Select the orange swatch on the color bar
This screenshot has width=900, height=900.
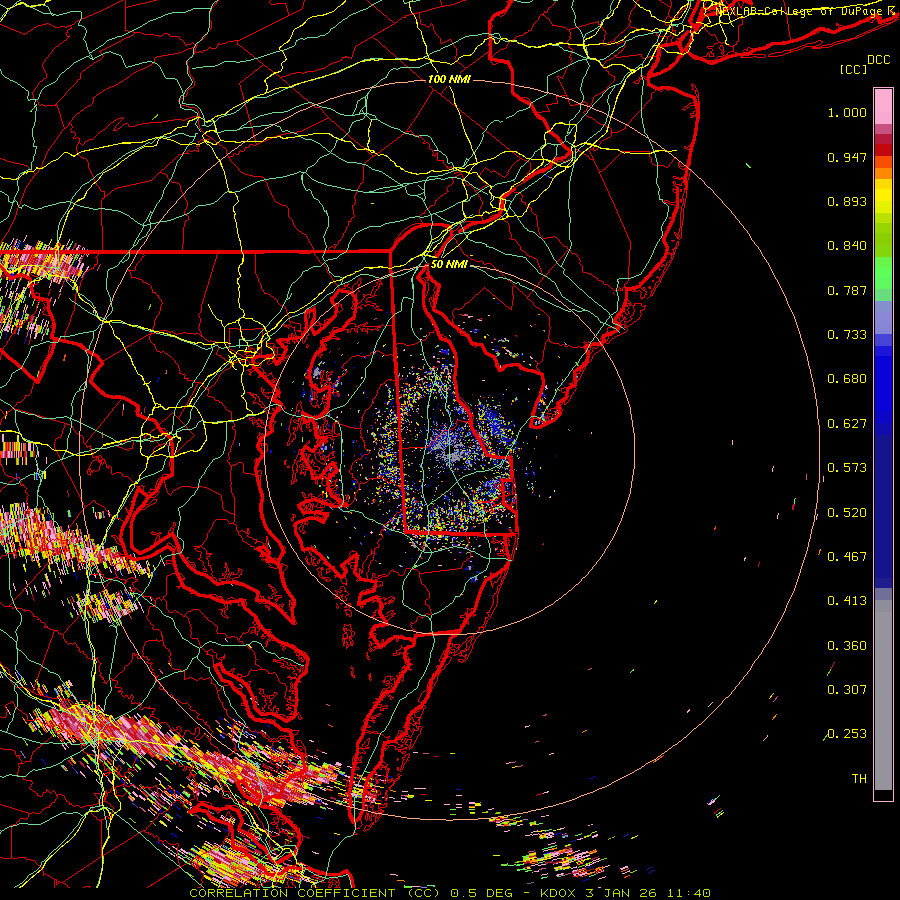point(883,173)
